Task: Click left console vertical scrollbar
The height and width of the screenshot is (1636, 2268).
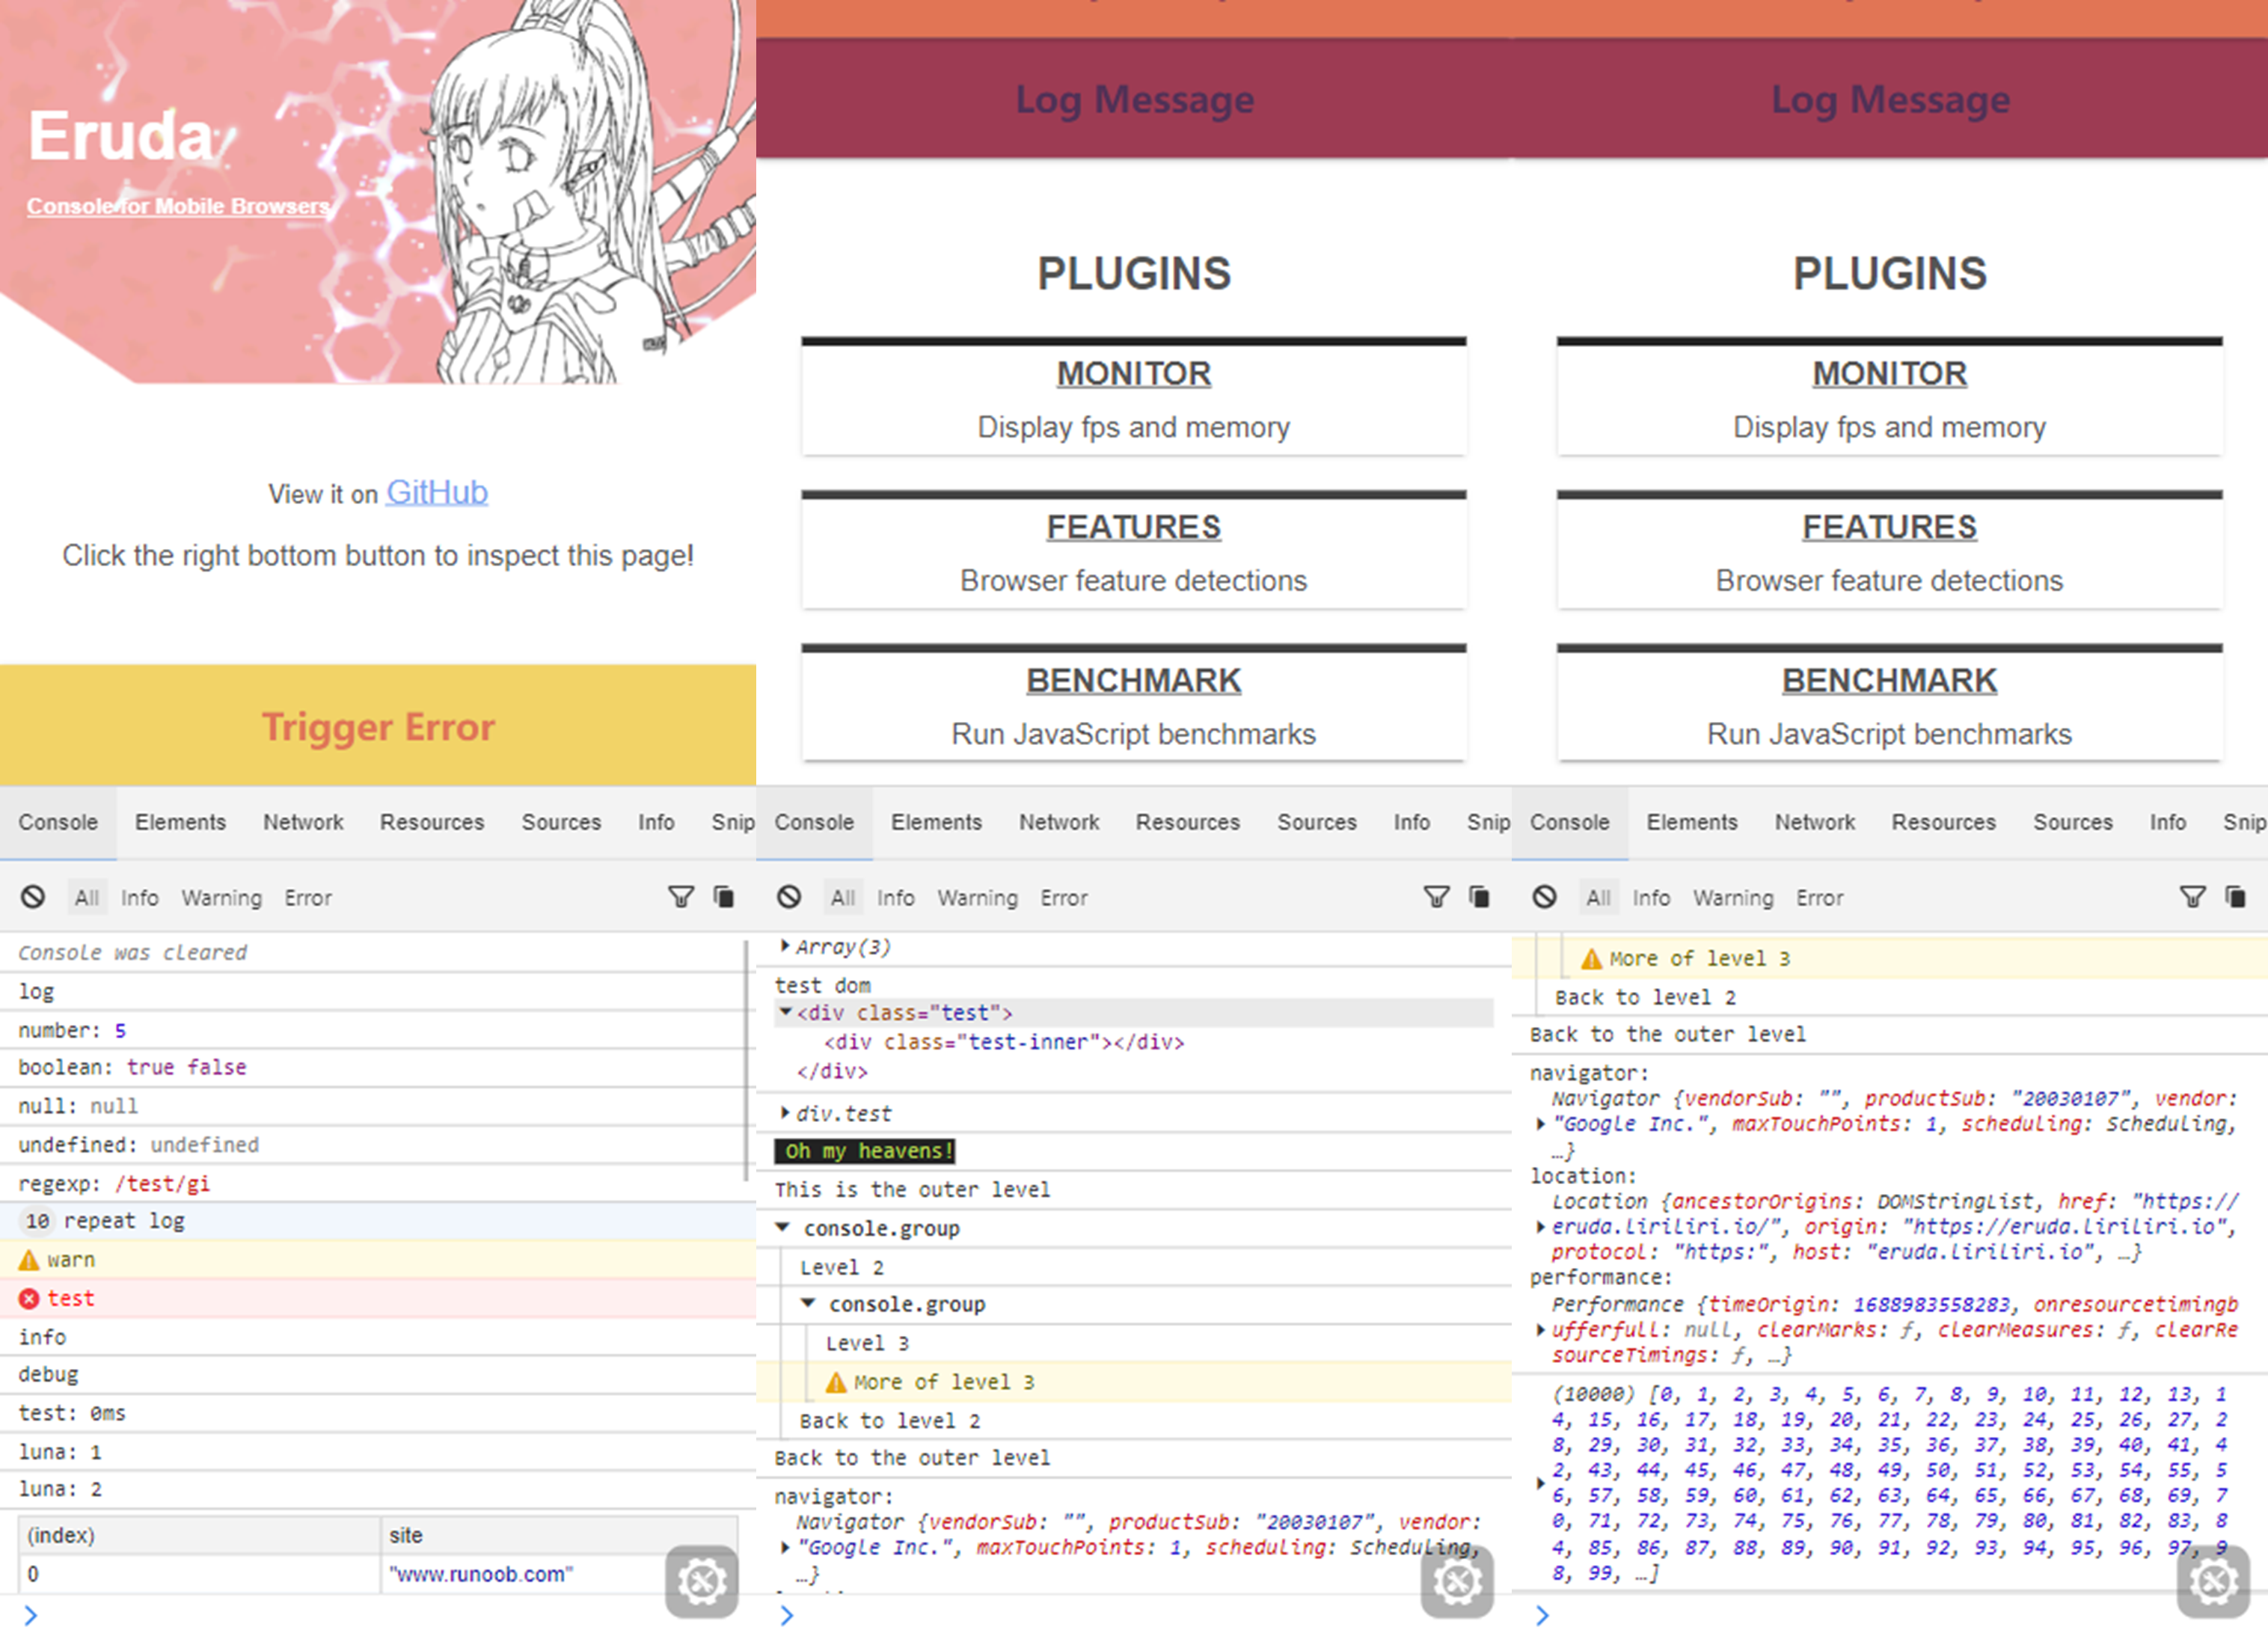Action: [x=746, y=1060]
